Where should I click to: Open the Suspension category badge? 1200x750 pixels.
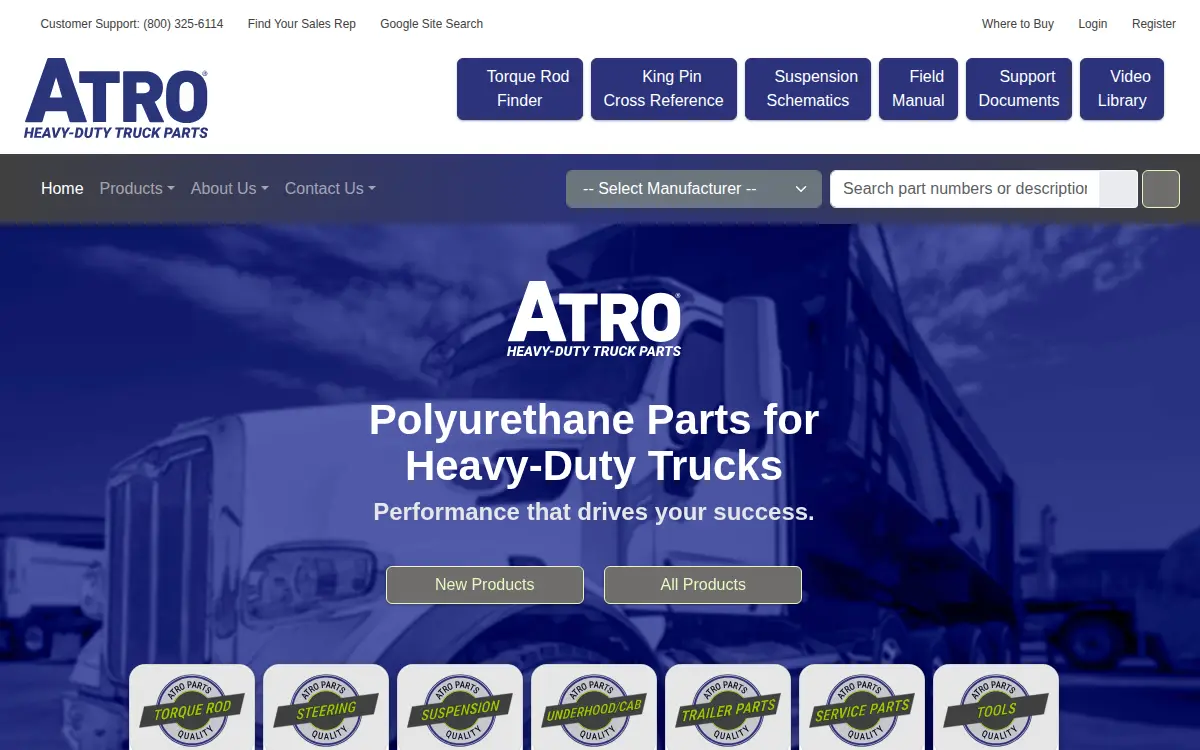click(x=460, y=707)
